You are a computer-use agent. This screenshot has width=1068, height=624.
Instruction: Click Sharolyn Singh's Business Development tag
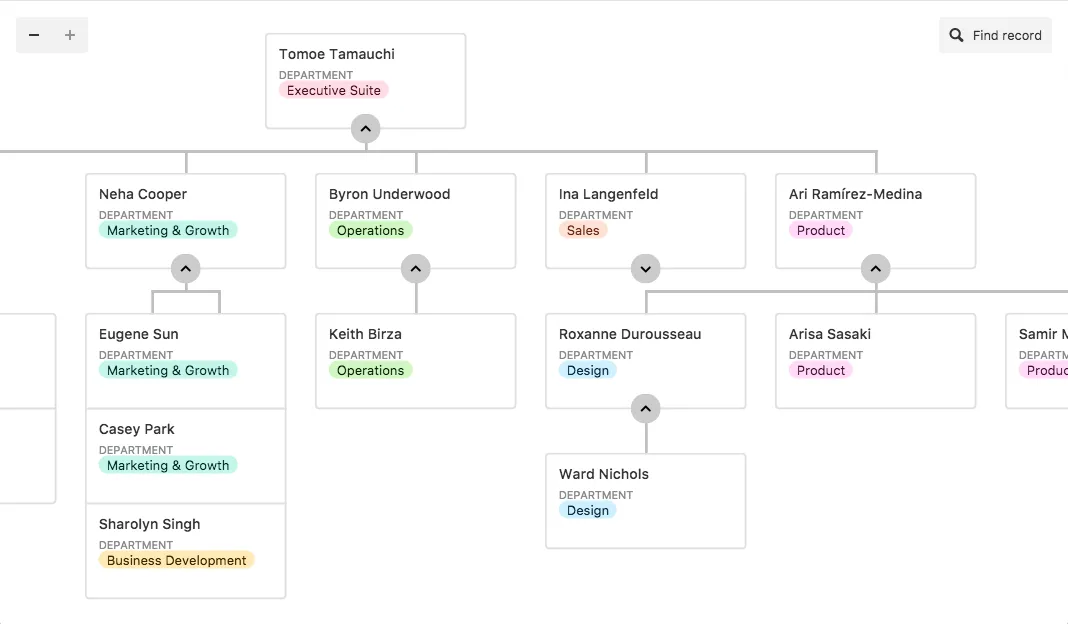coord(176,560)
